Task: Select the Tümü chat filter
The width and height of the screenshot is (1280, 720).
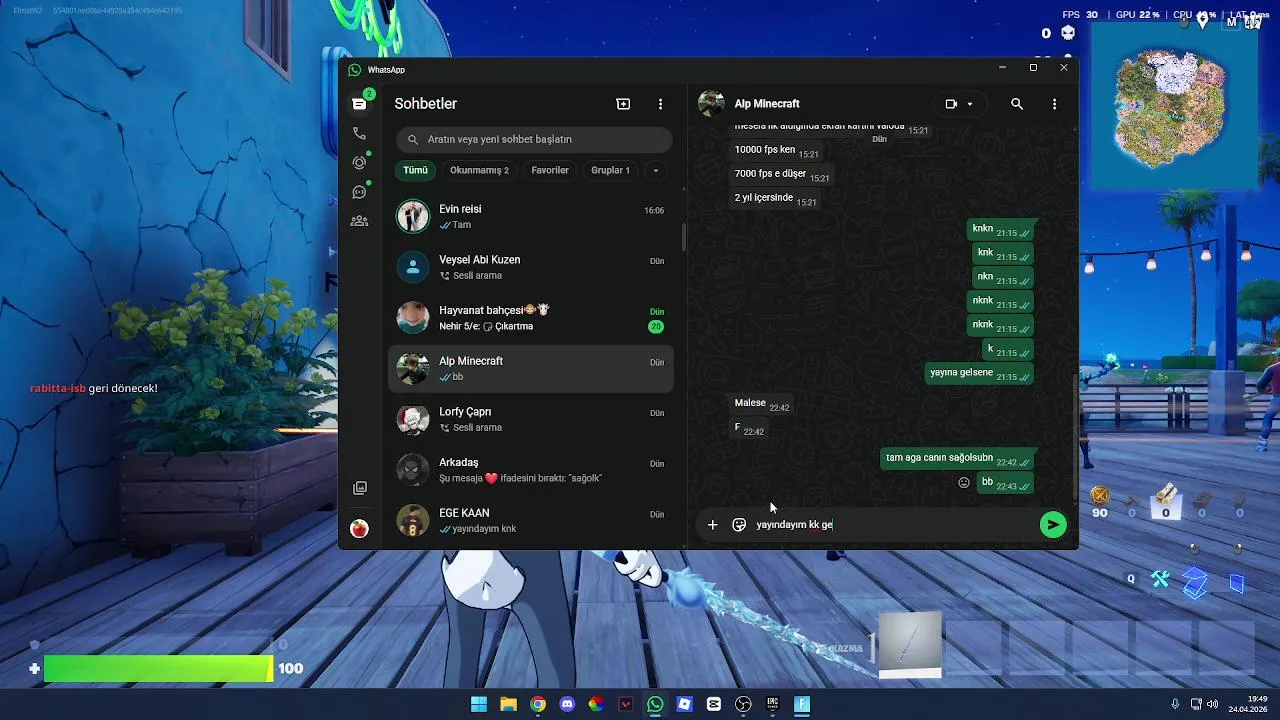Action: [415, 170]
